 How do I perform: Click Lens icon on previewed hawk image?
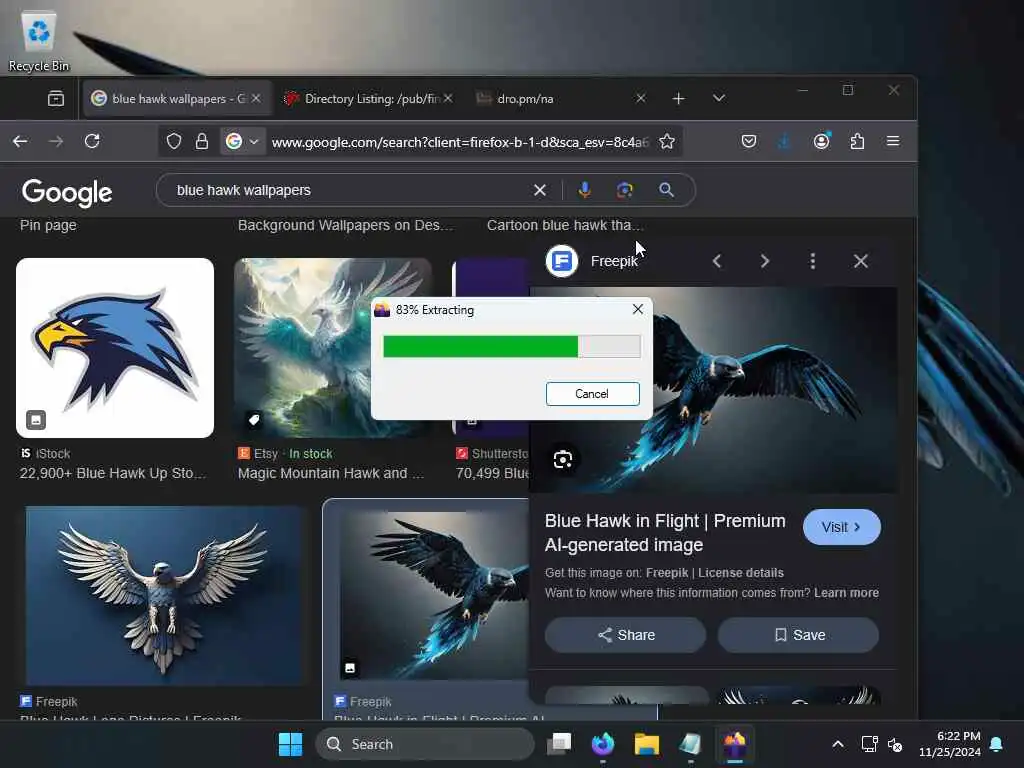[563, 459]
